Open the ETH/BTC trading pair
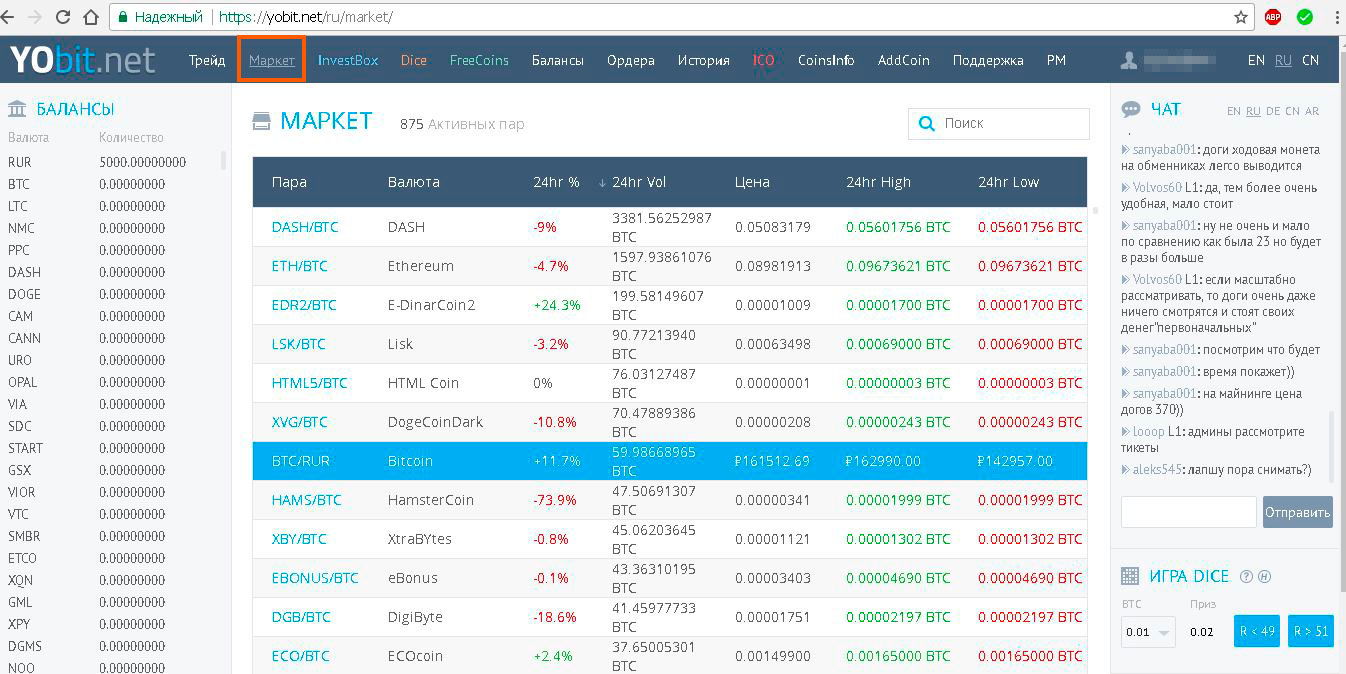 click(x=299, y=266)
